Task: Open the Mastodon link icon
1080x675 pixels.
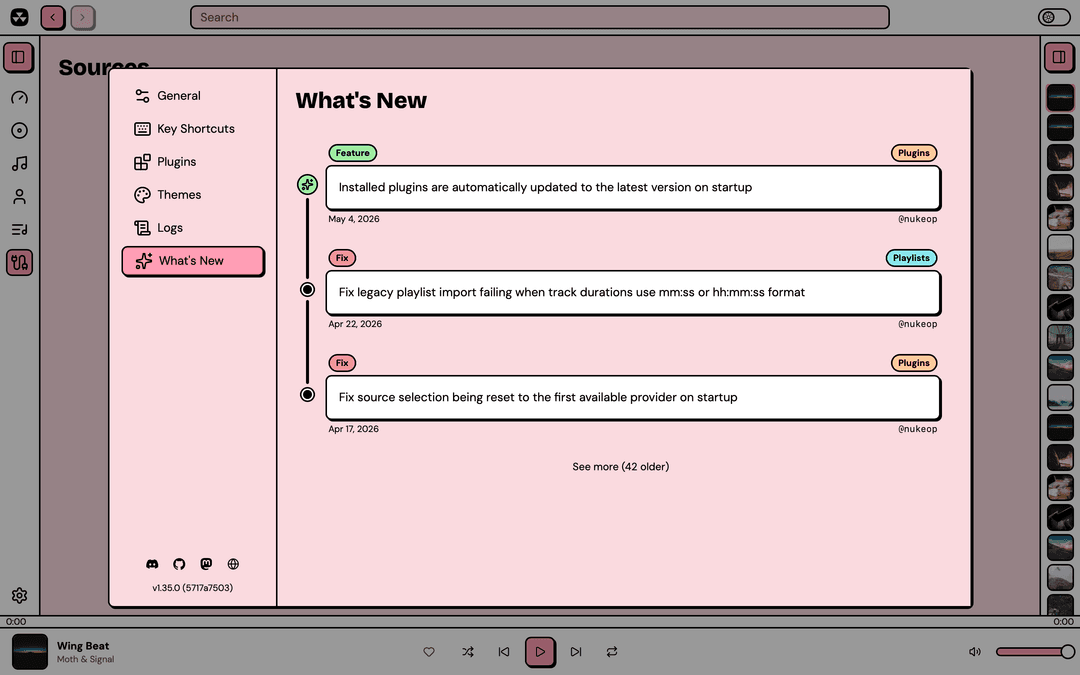Action: pyautogui.click(x=206, y=564)
